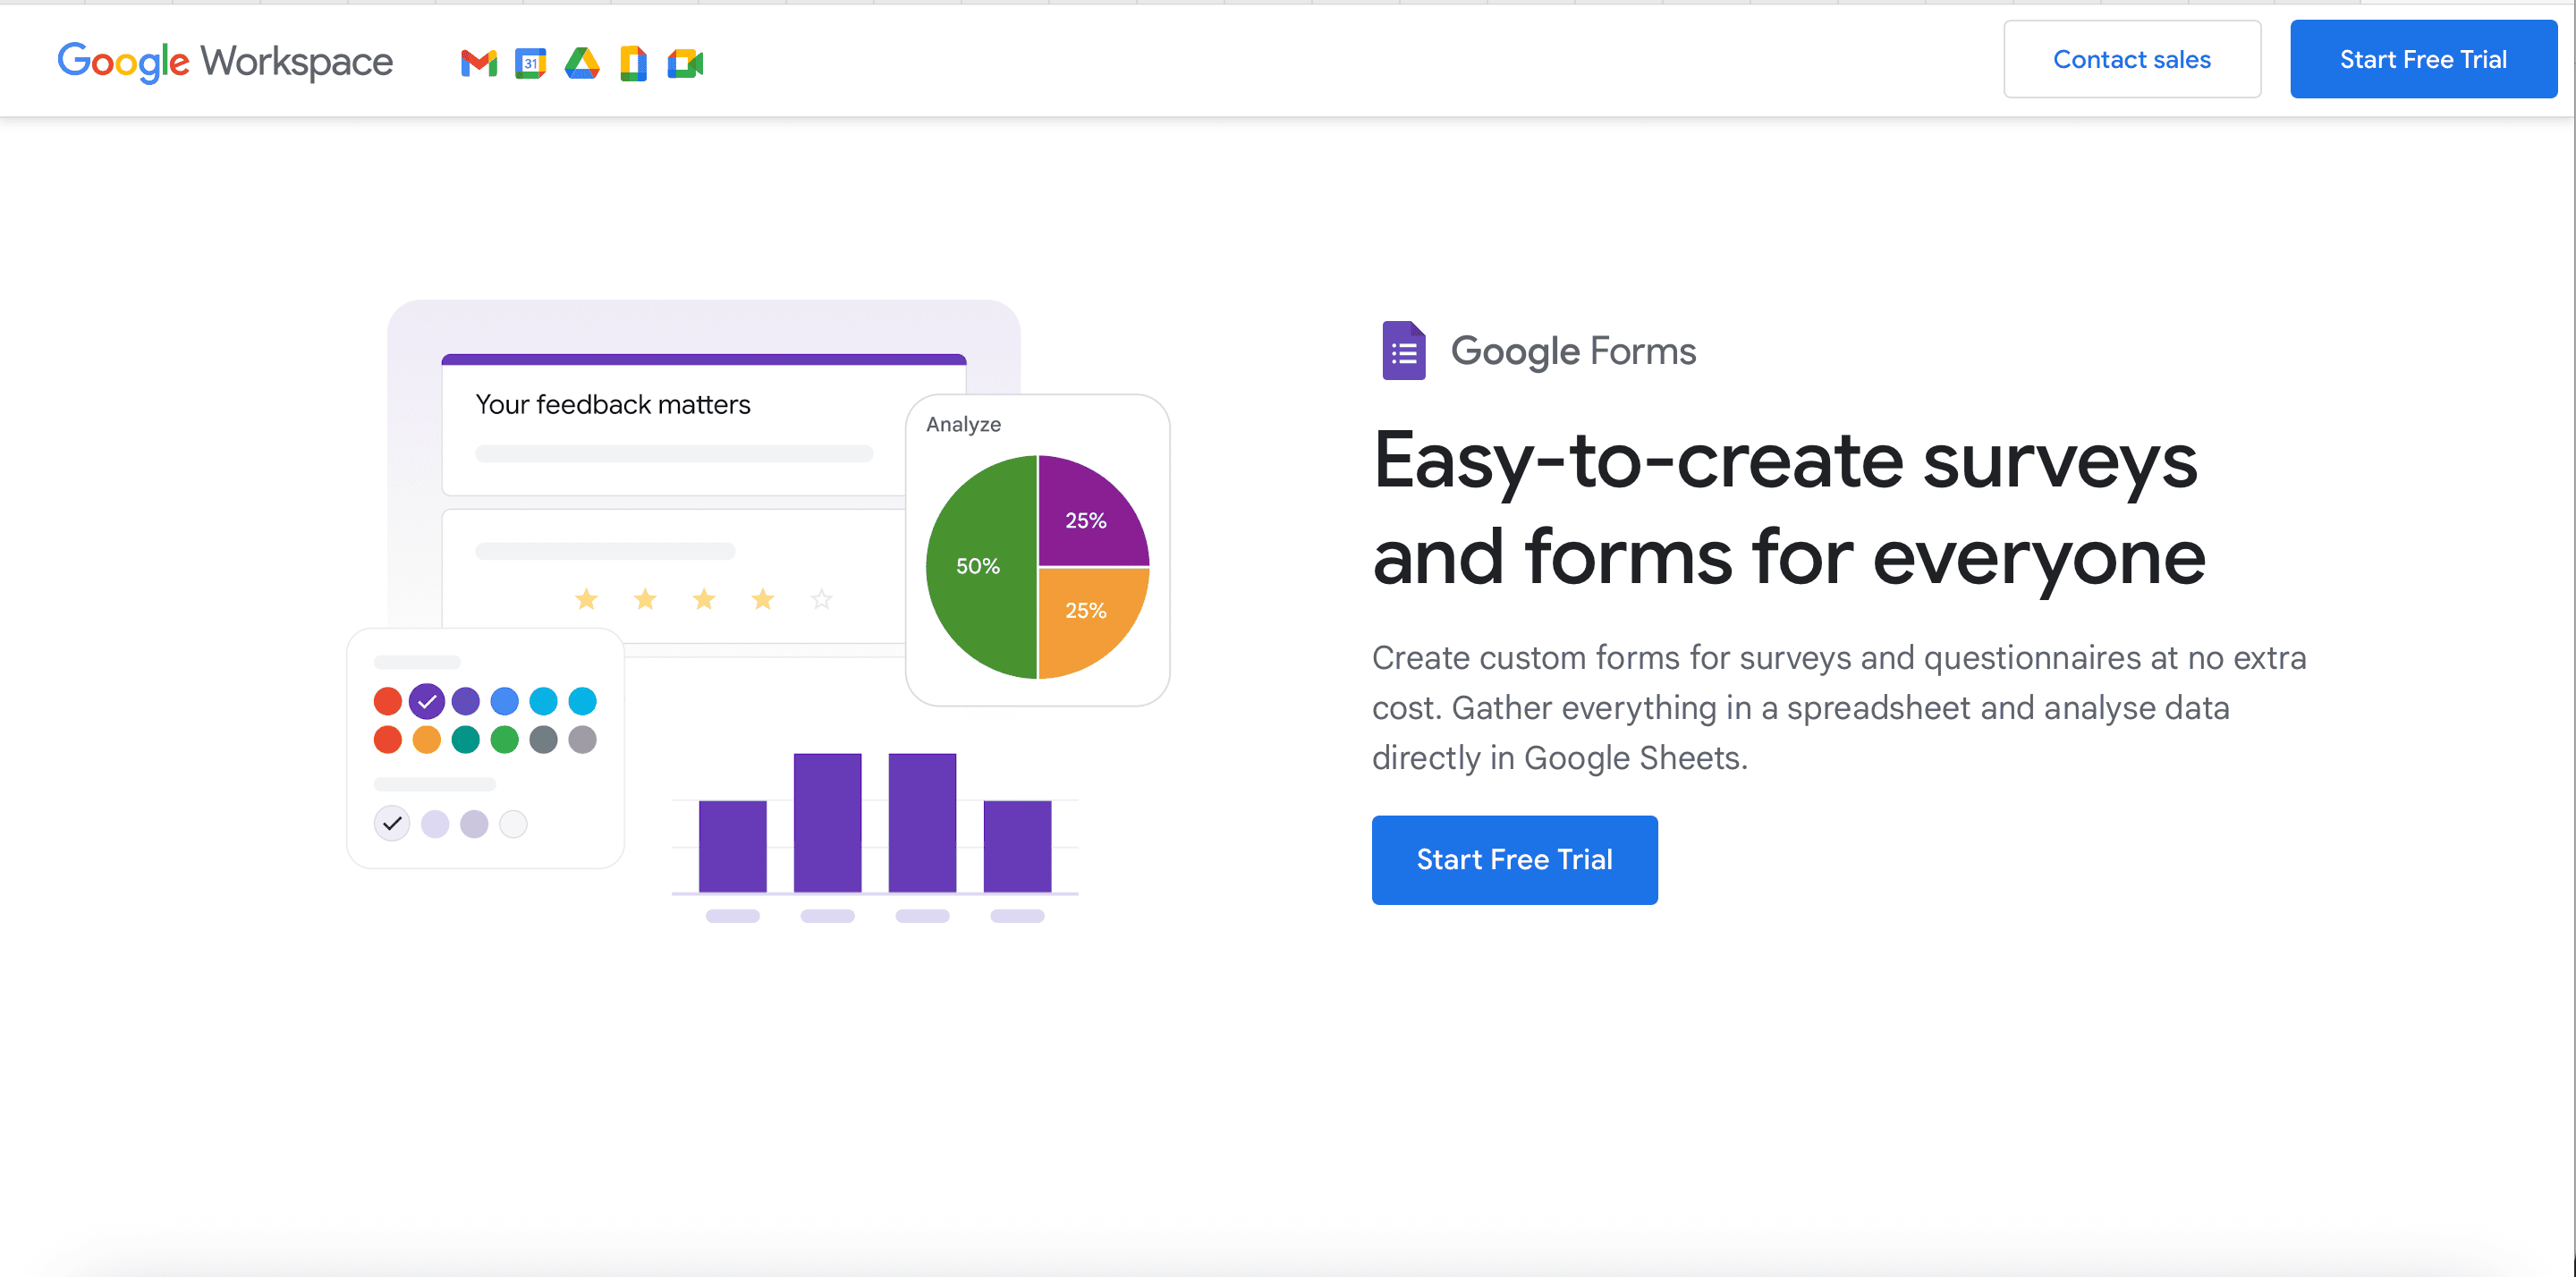Click the Google Workspace logo
The width and height of the screenshot is (2576, 1277).
pyautogui.click(x=224, y=61)
